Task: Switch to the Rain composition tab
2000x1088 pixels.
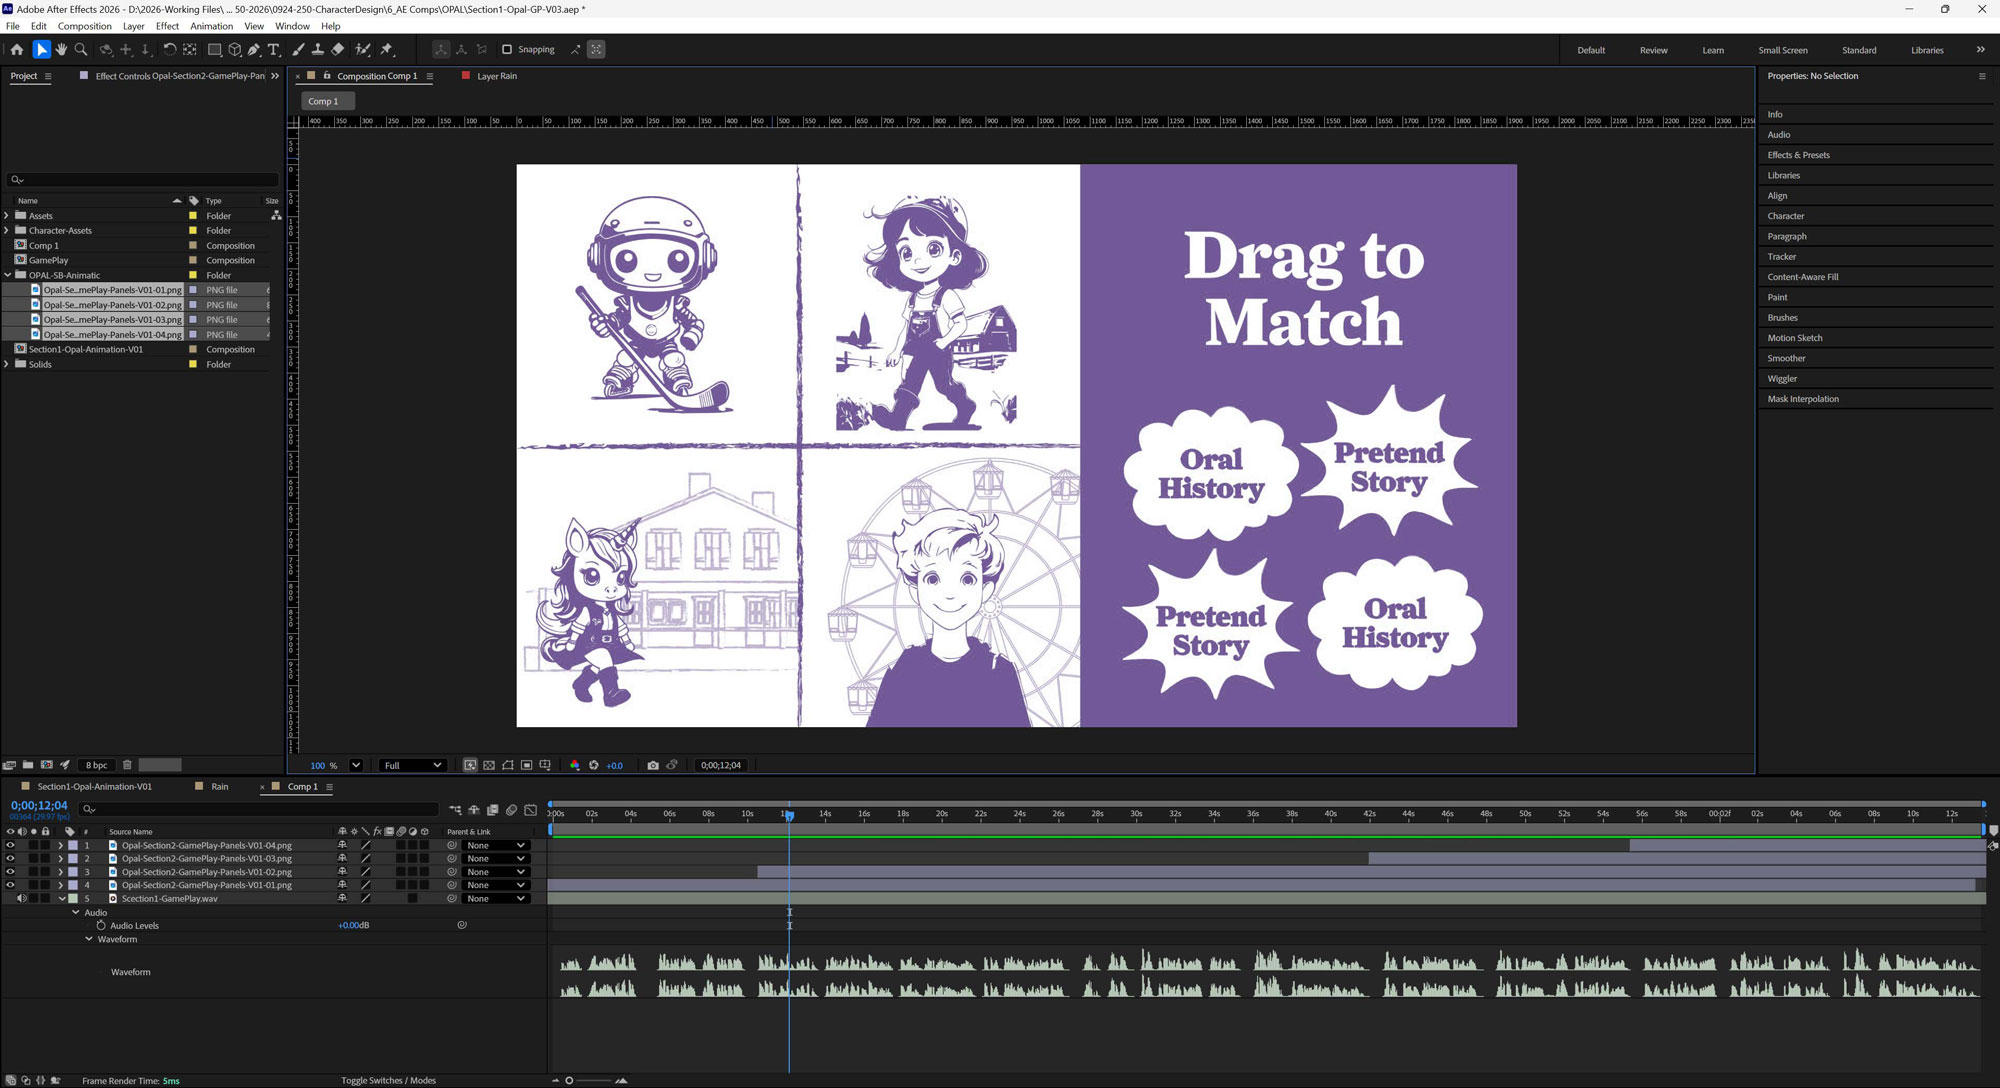Action: pyautogui.click(x=218, y=786)
